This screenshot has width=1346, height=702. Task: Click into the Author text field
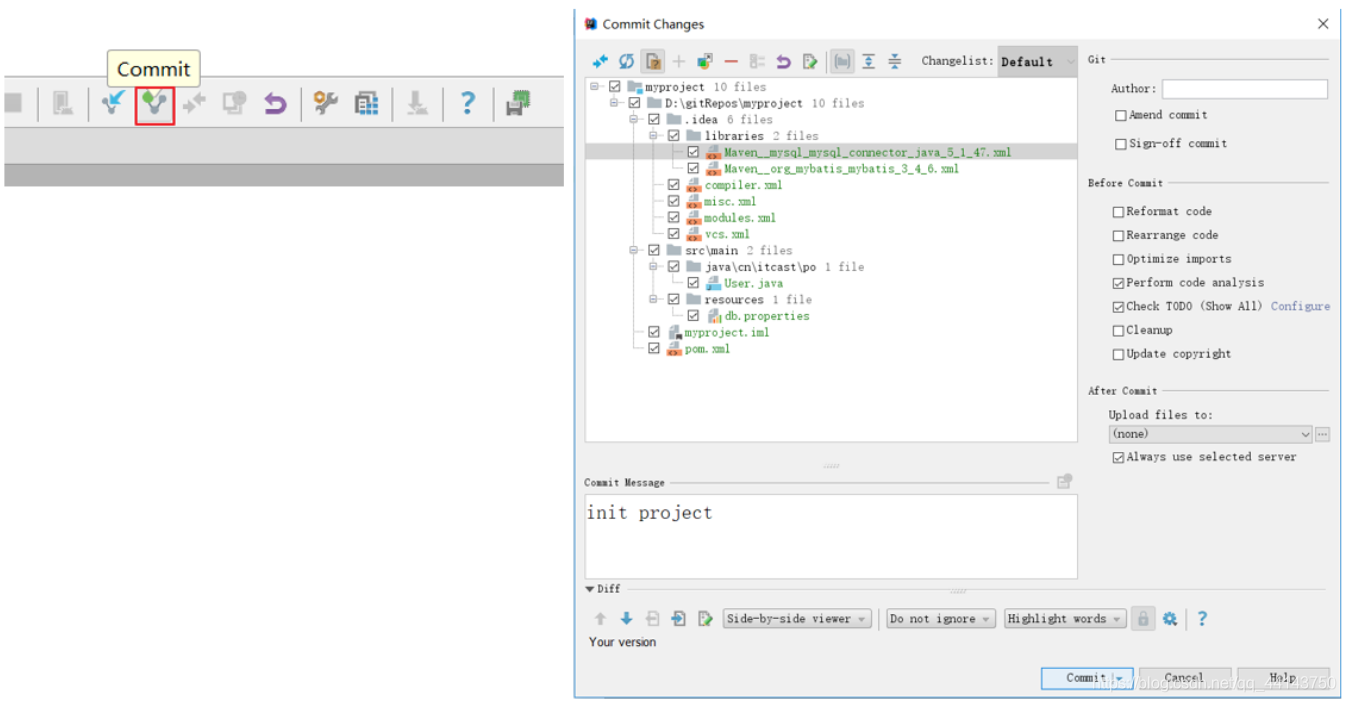(x=1245, y=89)
